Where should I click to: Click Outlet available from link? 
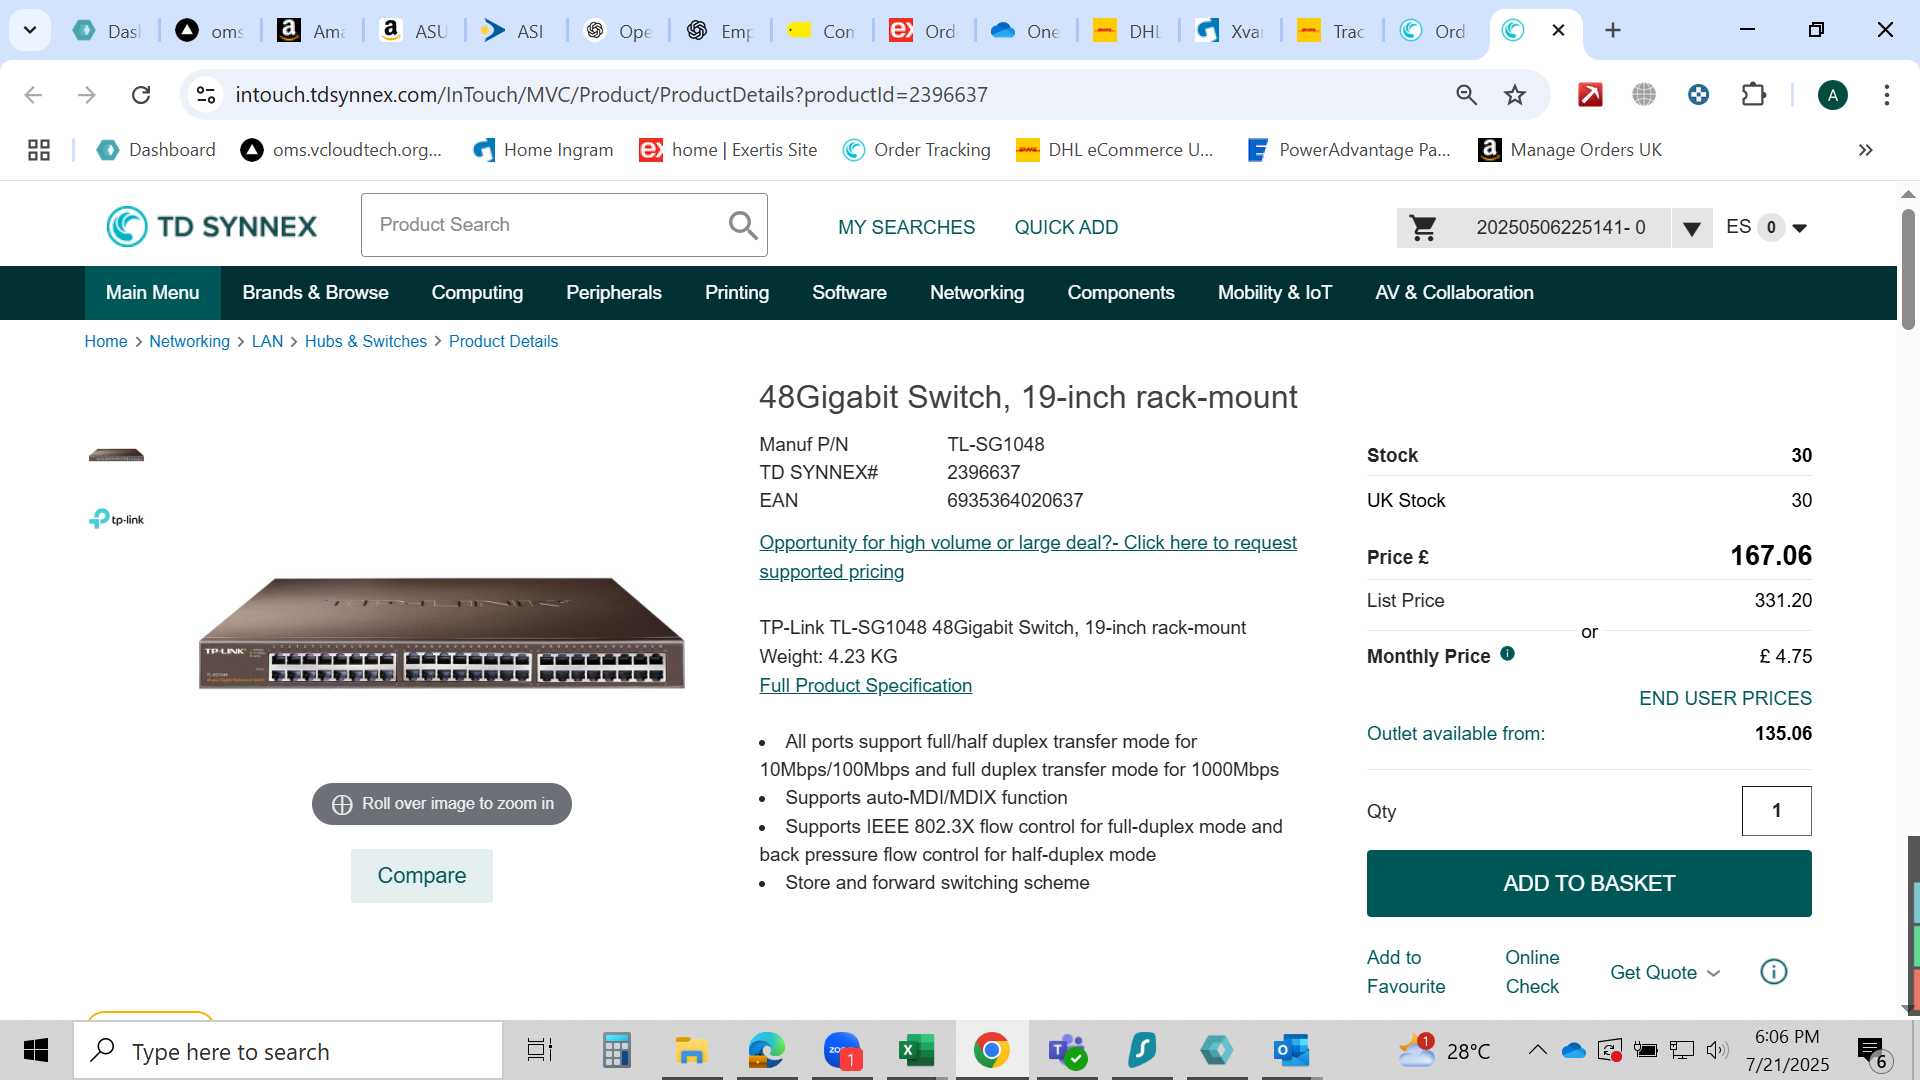tap(1455, 733)
